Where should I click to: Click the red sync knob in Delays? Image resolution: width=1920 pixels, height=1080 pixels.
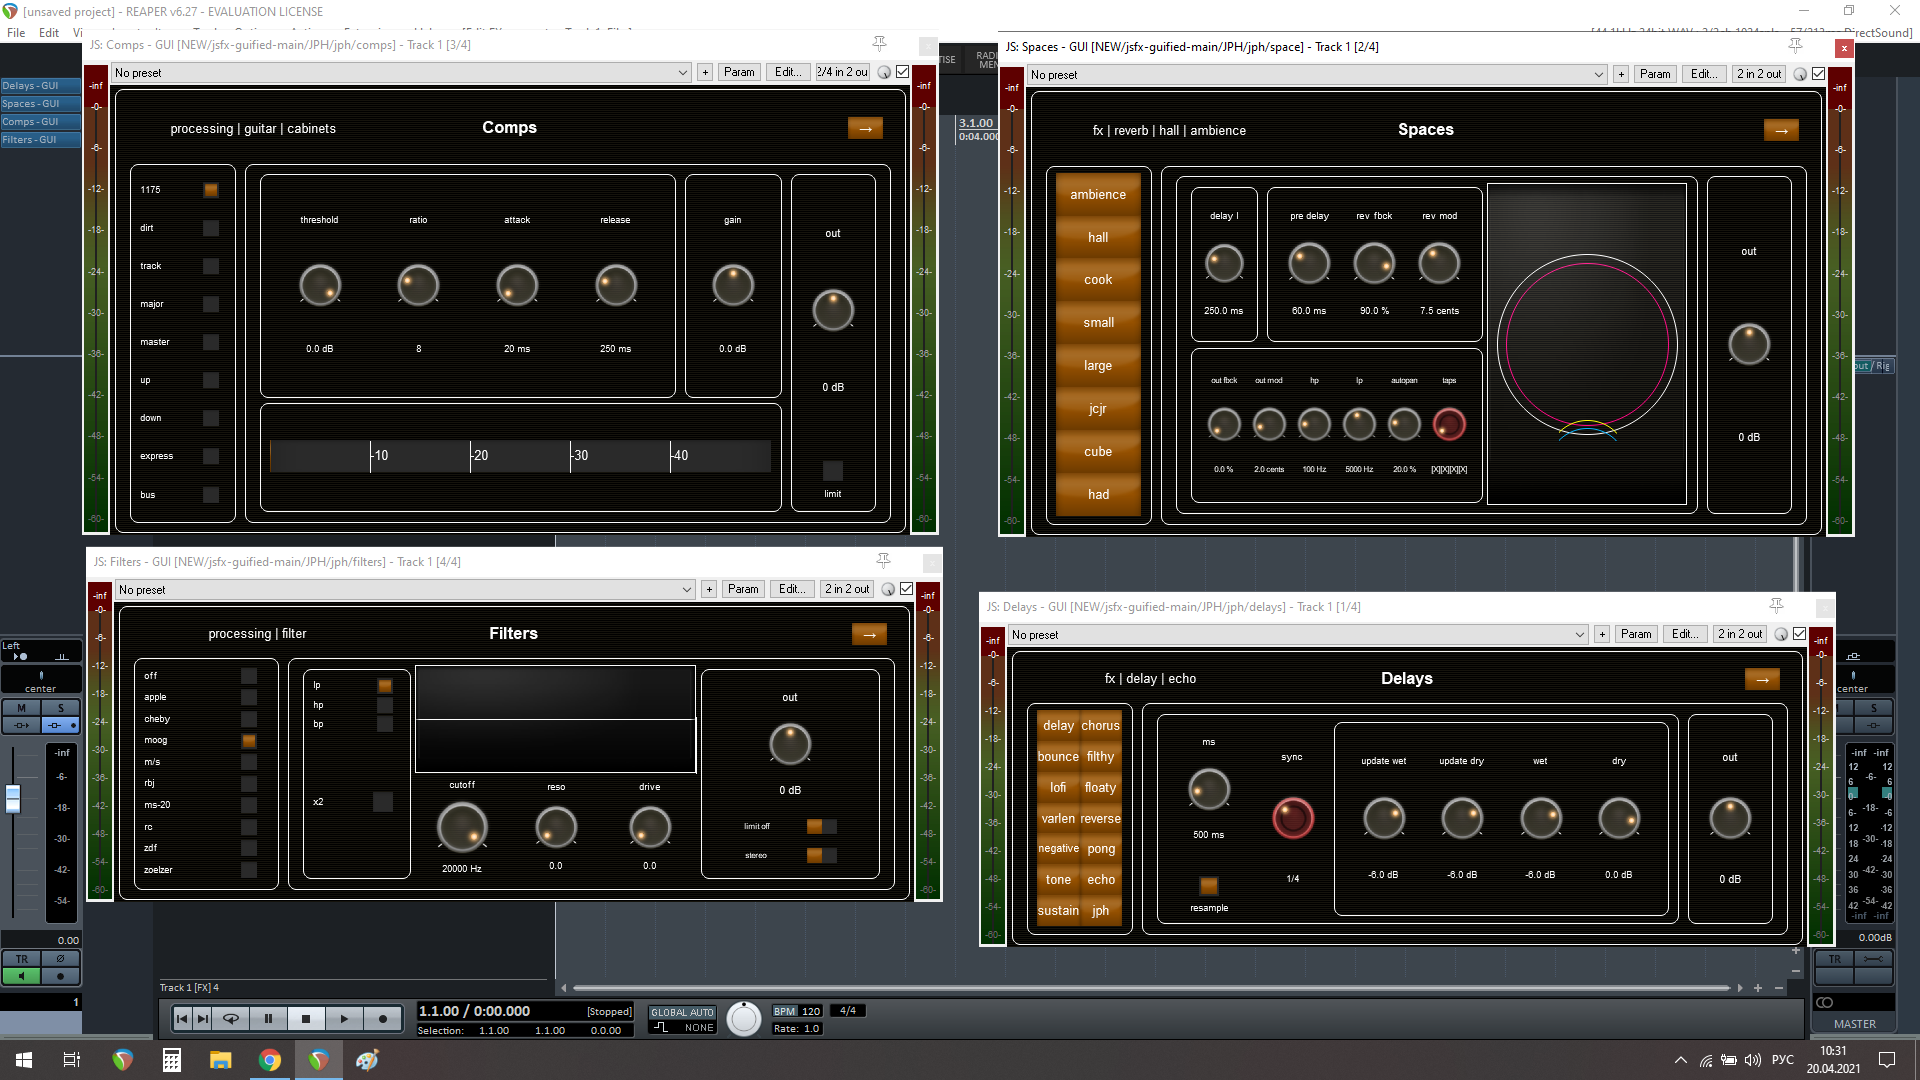click(x=1292, y=818)
